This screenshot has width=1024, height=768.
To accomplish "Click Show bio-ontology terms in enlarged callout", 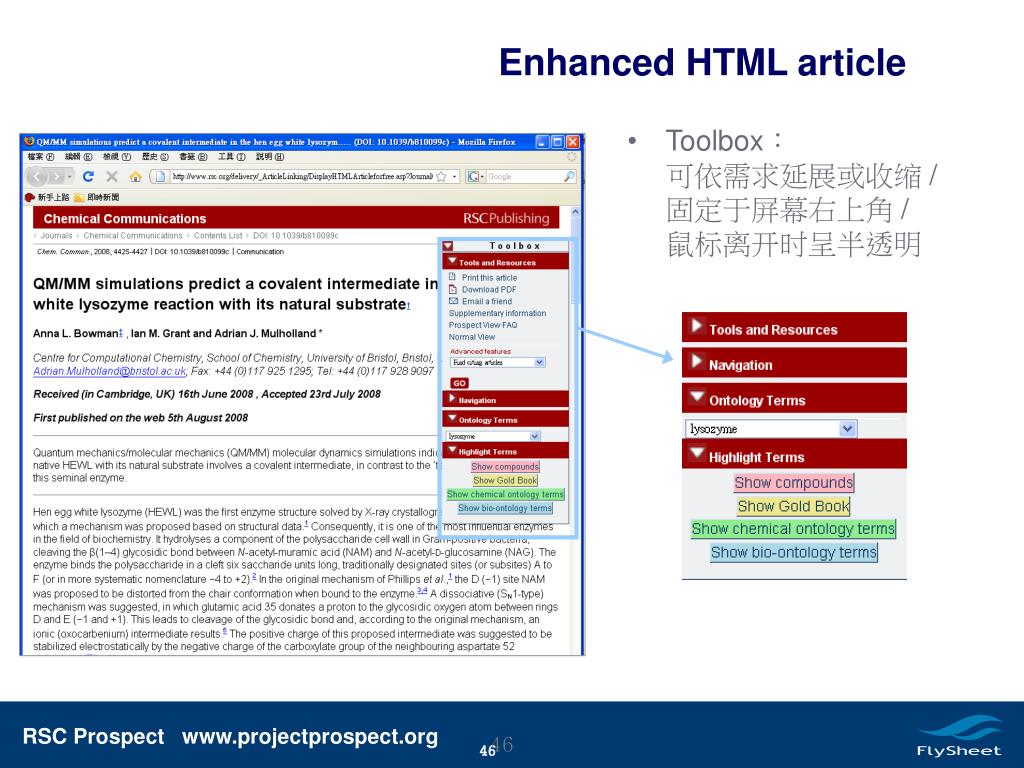I will pyautogui.click(x=793, y=552).
